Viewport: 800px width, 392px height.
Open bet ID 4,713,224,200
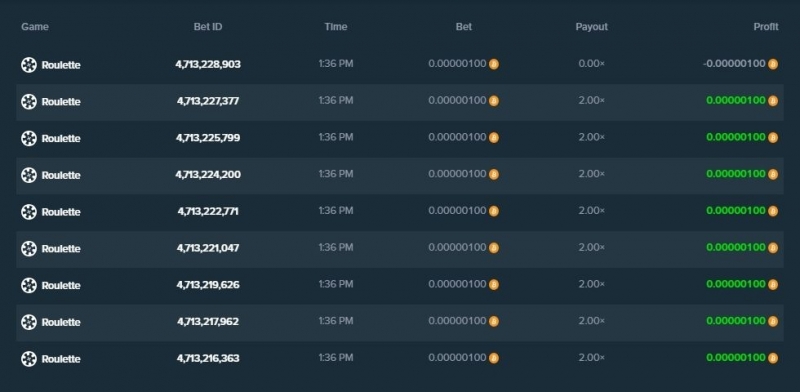click(x=208, y=175)
